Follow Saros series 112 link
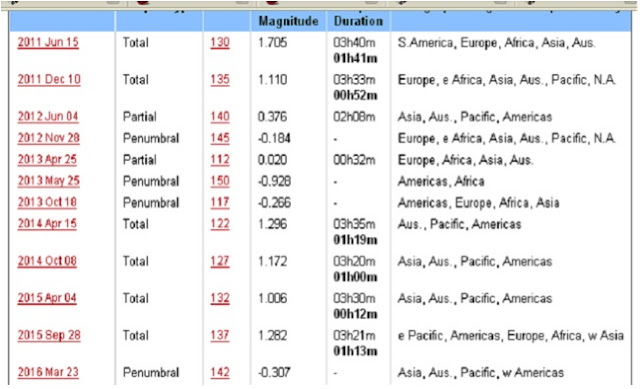Viewport: 640px width, 389px height. click(x=220, y=159)
